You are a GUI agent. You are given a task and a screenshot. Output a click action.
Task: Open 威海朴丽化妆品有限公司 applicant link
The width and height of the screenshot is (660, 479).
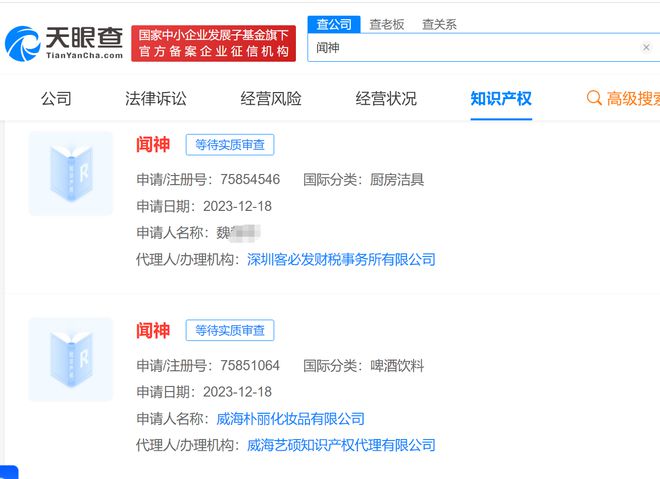click(x=290, y=418)
